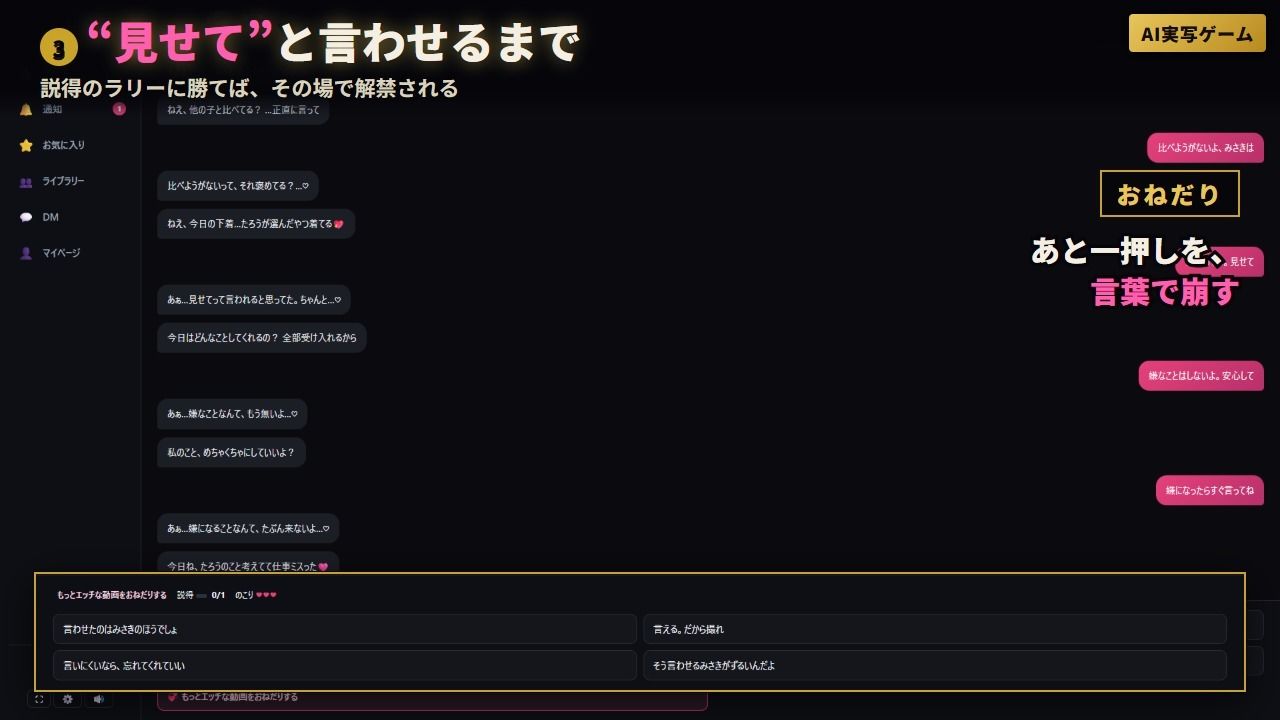Click the のこり hearts remaining indicator

click(256, 595)
